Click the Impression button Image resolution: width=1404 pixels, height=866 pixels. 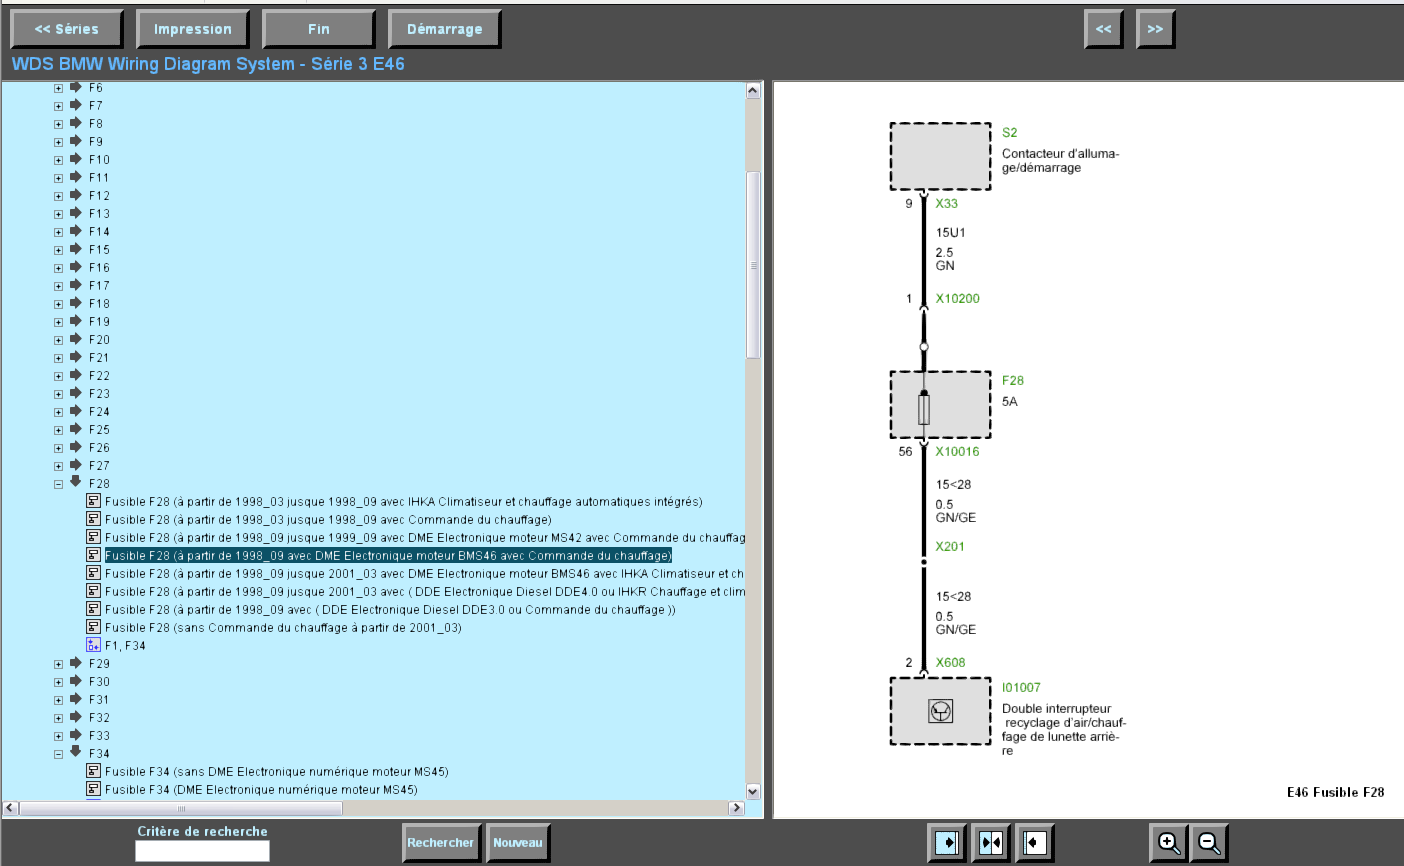pos(193,29)
